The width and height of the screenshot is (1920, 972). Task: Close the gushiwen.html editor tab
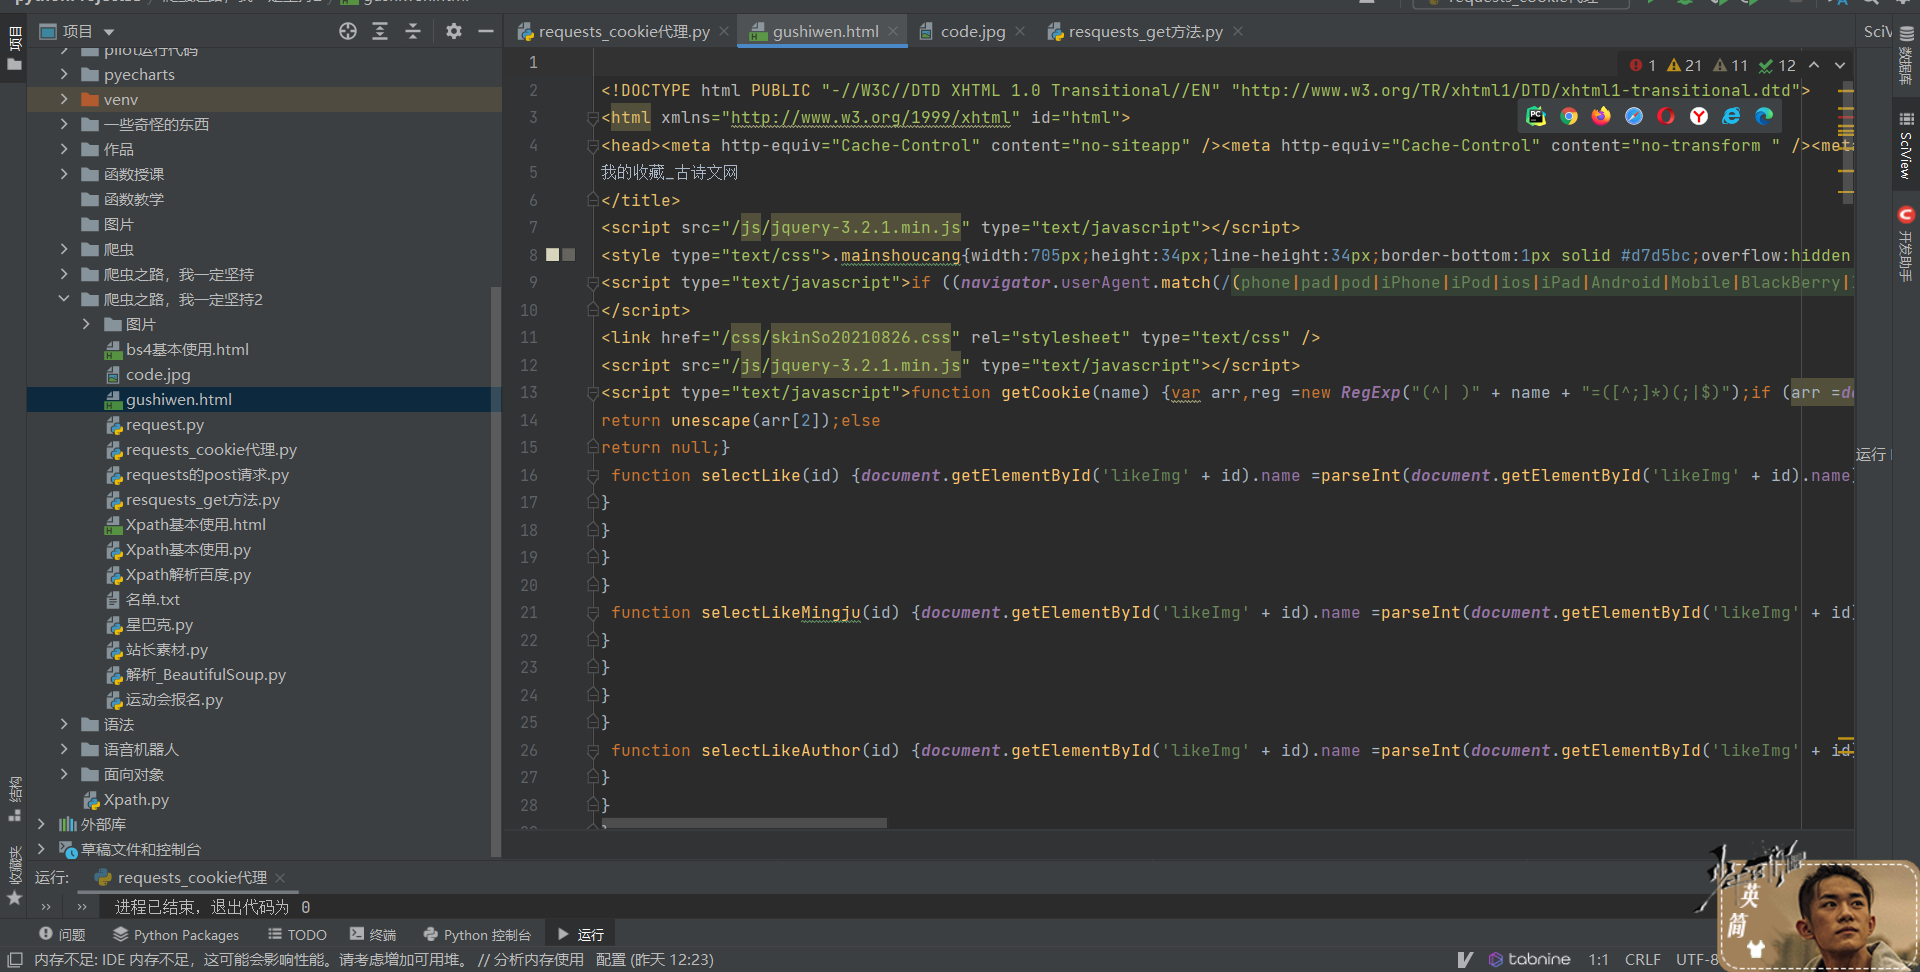(x=893, y=32)
